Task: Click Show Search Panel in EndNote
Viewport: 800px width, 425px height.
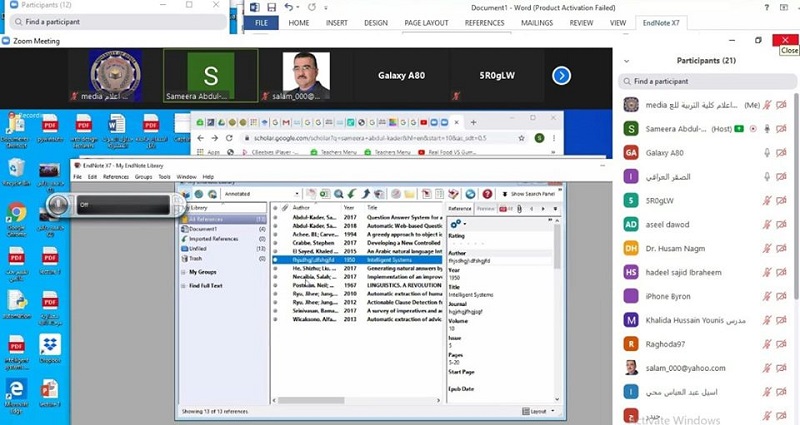Action: pos(529,194)
